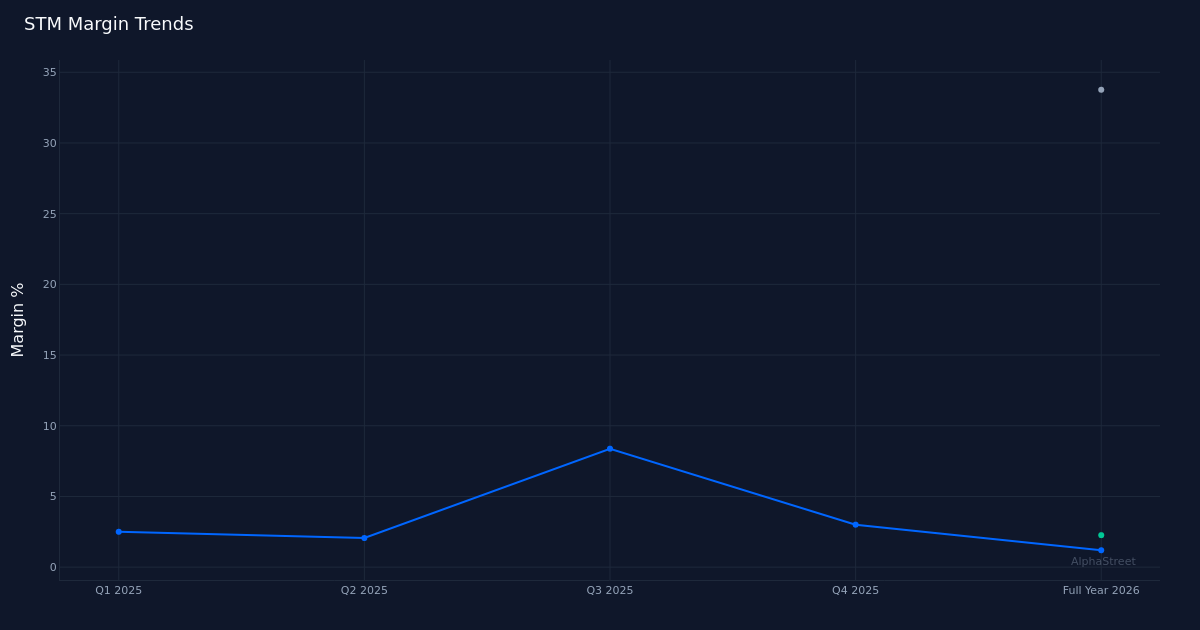Viewport: 1200px width, 630px height.
Task: Select the Q2 2025 axis label
Action: point(363,590)
